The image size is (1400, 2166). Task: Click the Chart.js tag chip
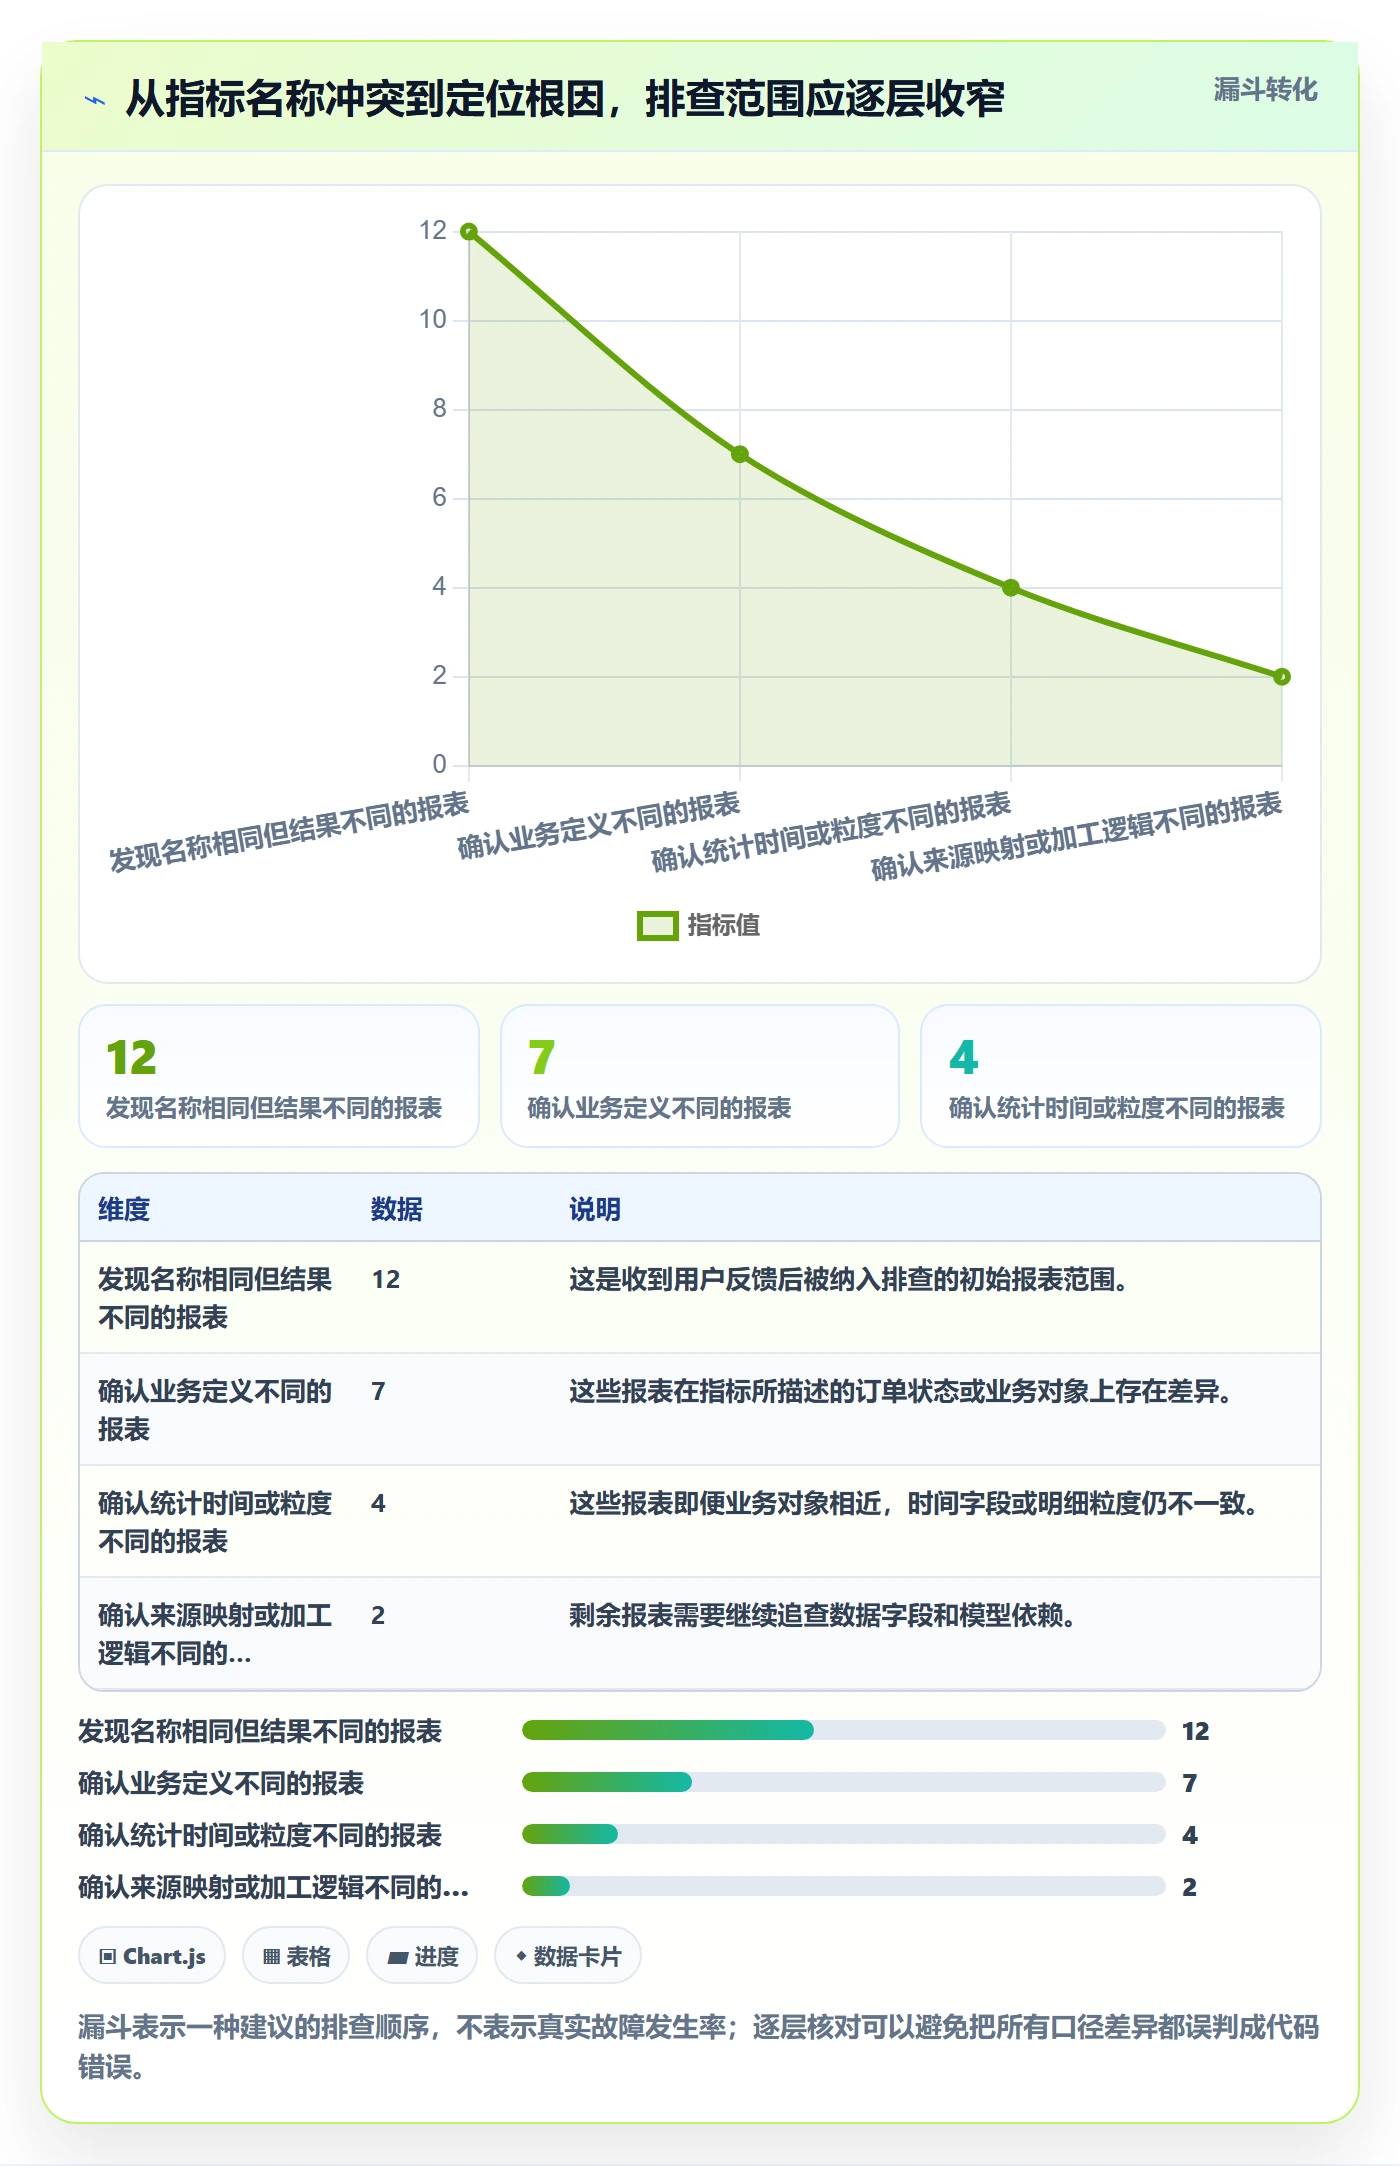coord(152,1955)
